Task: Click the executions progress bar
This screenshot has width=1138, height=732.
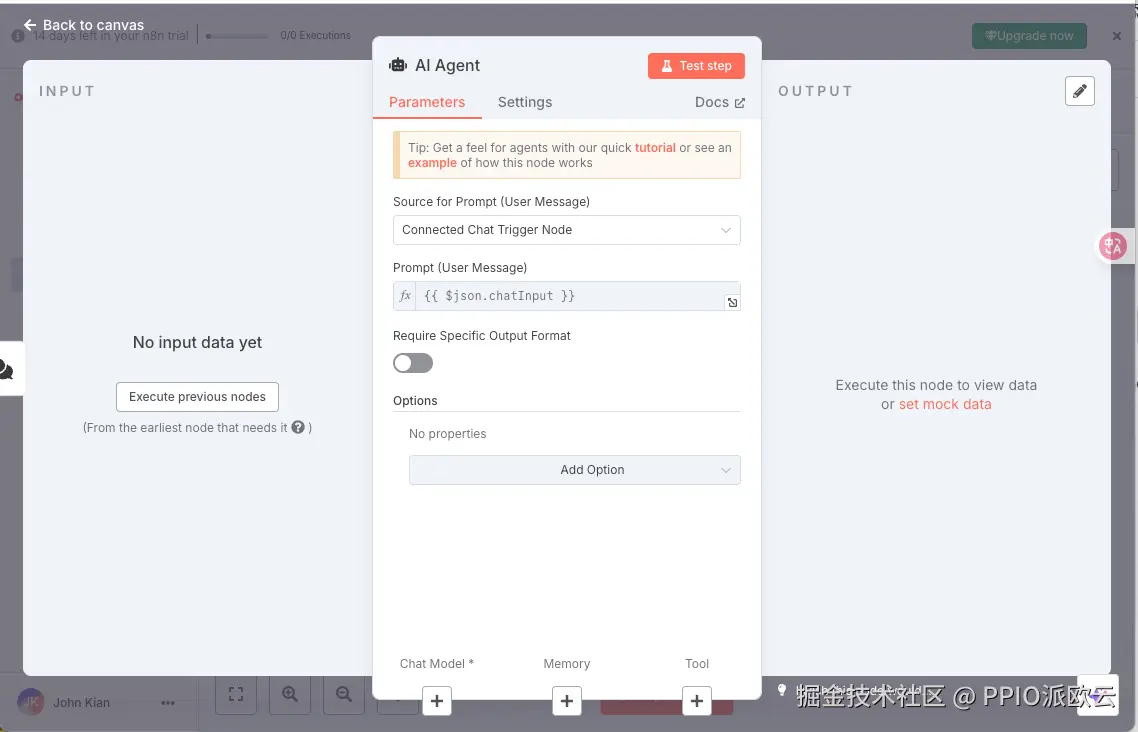Action: pos(237,36)
